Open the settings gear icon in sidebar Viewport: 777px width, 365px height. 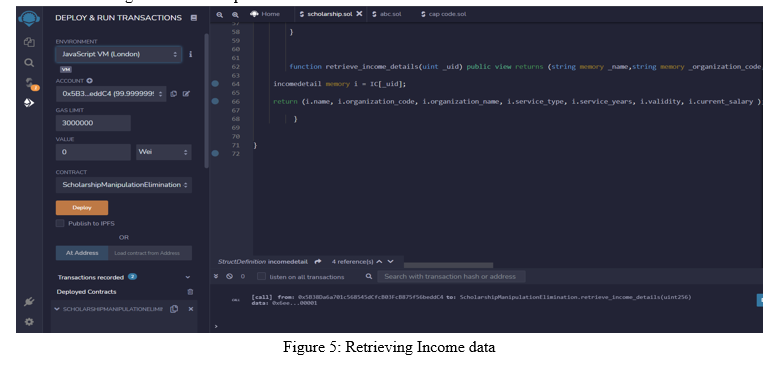29,322
